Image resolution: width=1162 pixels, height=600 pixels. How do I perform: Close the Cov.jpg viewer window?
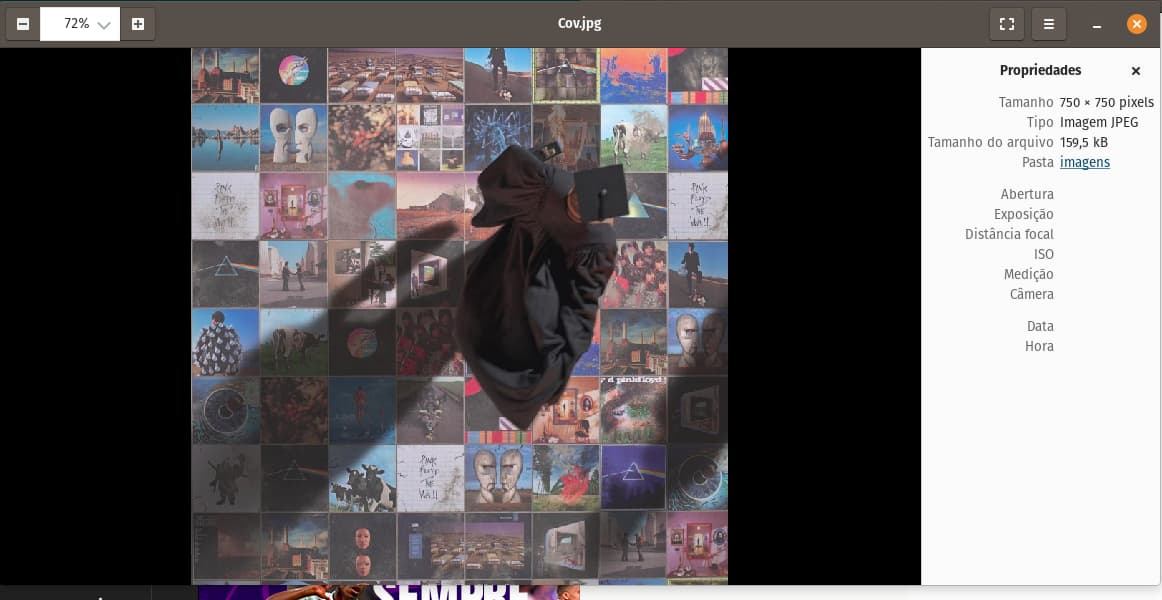pos(1136,24)
